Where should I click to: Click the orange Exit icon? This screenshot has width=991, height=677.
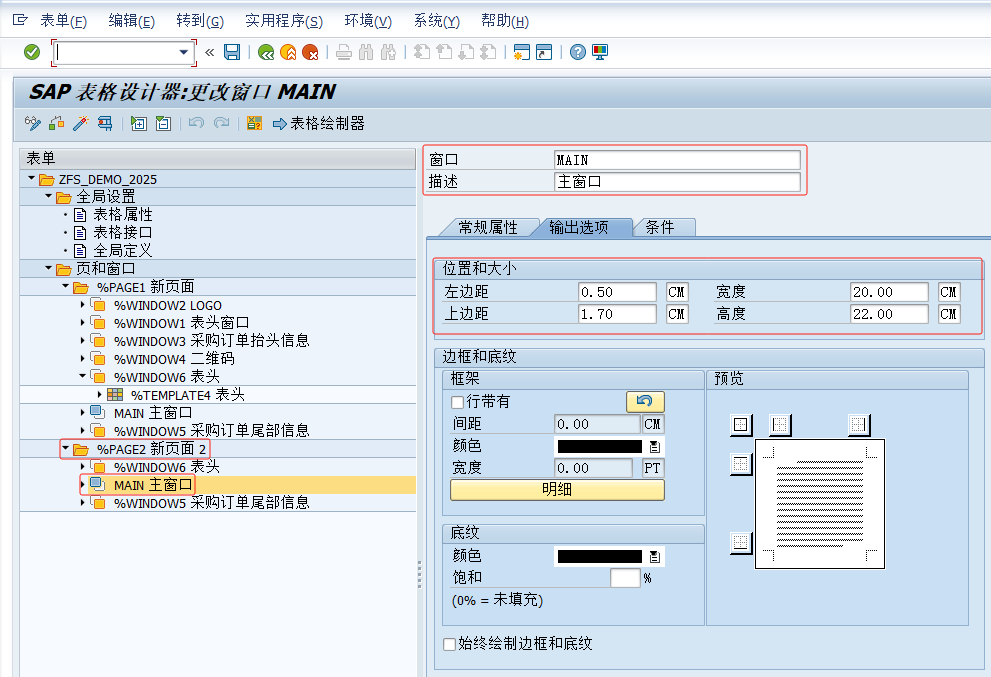click(x=288, y=52)
